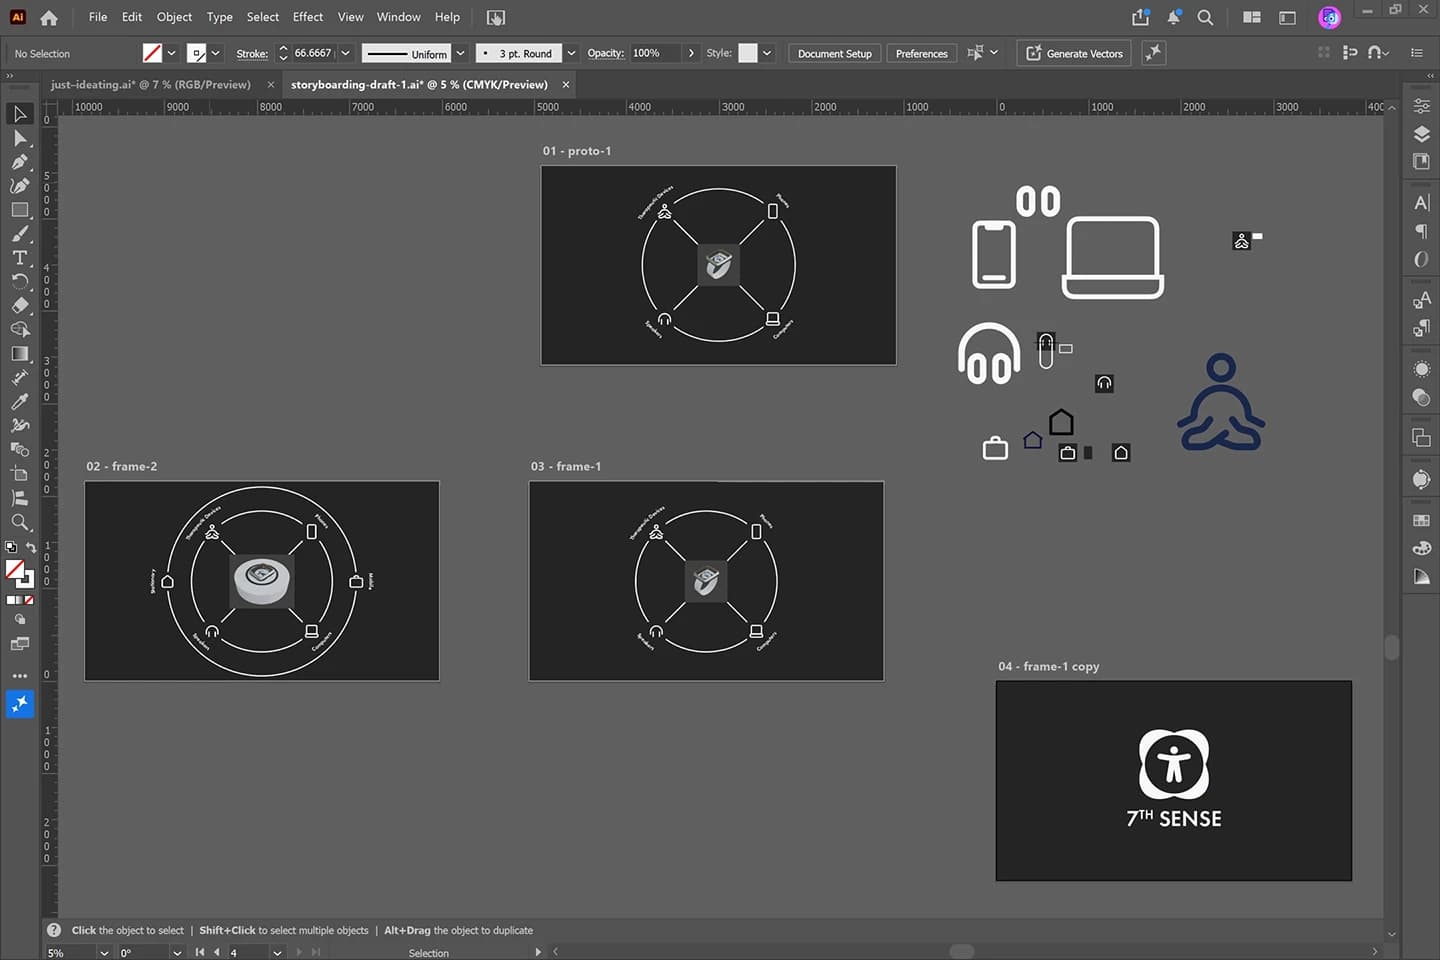This screenshot has height=960, width=1440.
Task: Click the Document Setup button
Action: (x=835, y=53)
